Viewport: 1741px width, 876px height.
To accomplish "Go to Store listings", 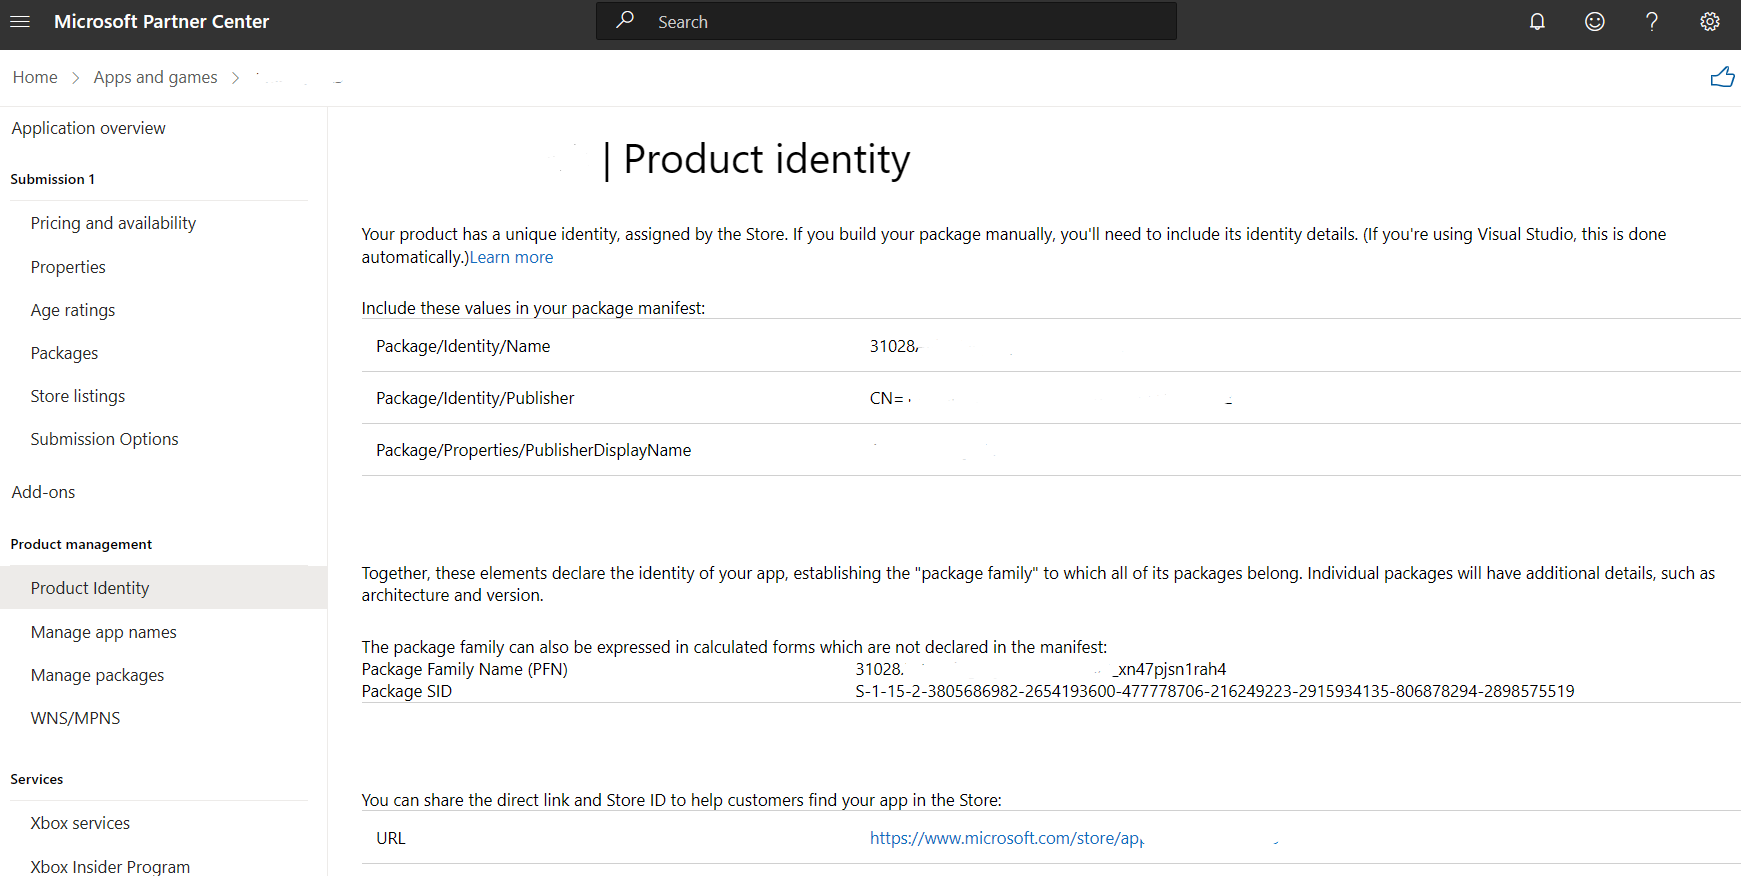I will [x=78, y=396].
